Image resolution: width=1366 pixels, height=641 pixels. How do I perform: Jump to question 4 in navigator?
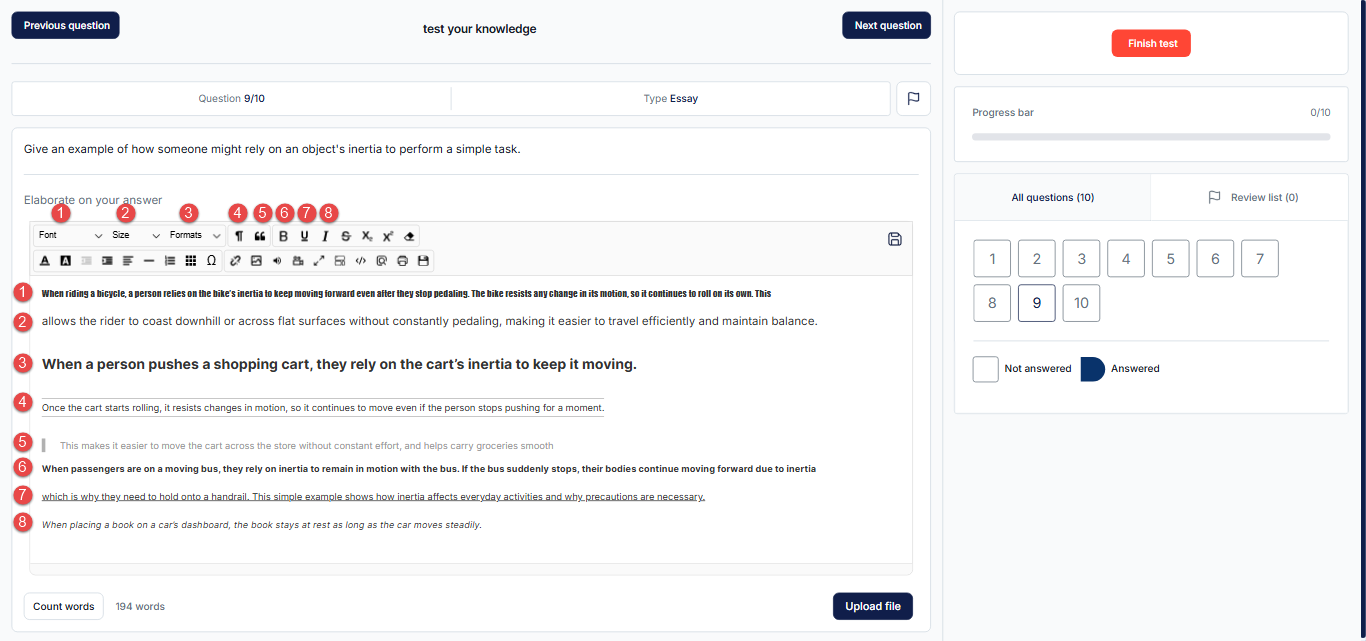(x=1126, y=259)
